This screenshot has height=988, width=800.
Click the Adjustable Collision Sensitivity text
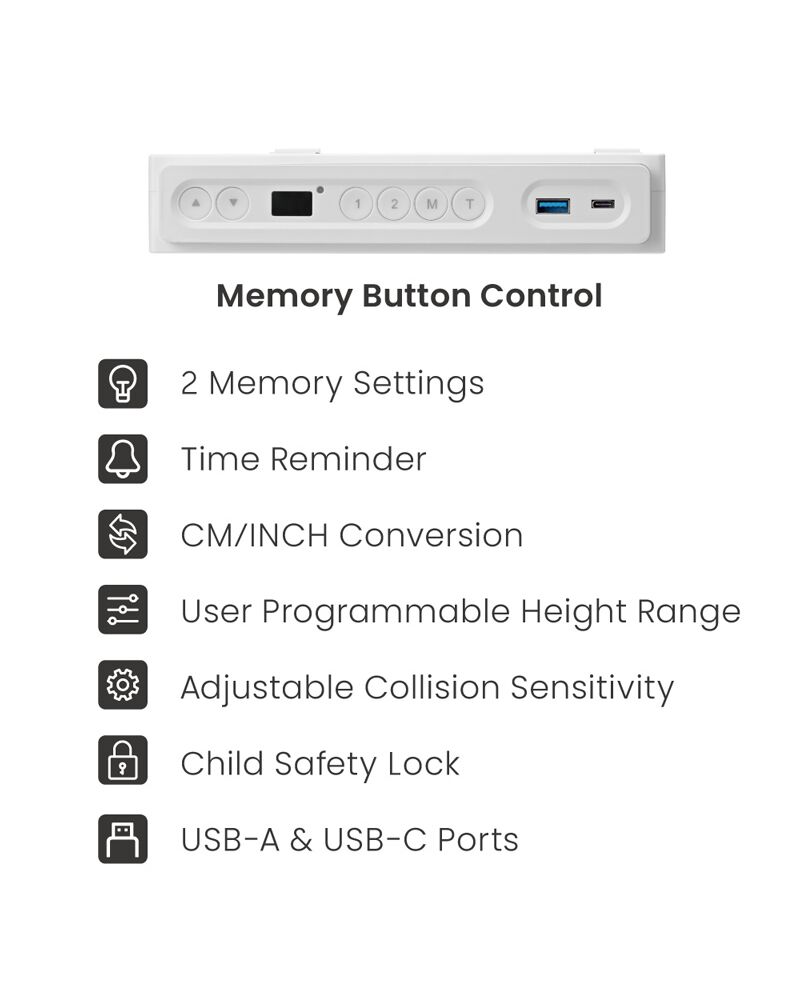tap(427, 688)
